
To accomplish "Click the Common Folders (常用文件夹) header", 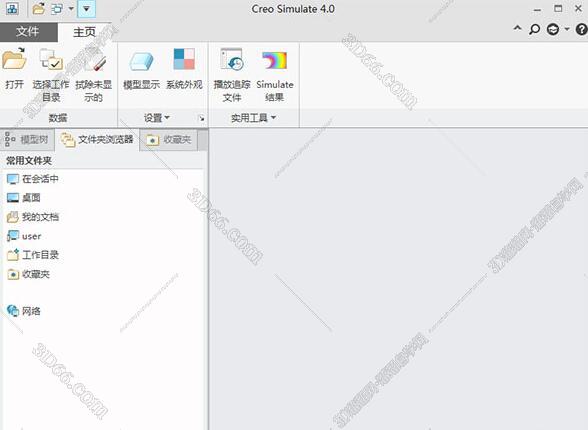I will pos(28,160).
